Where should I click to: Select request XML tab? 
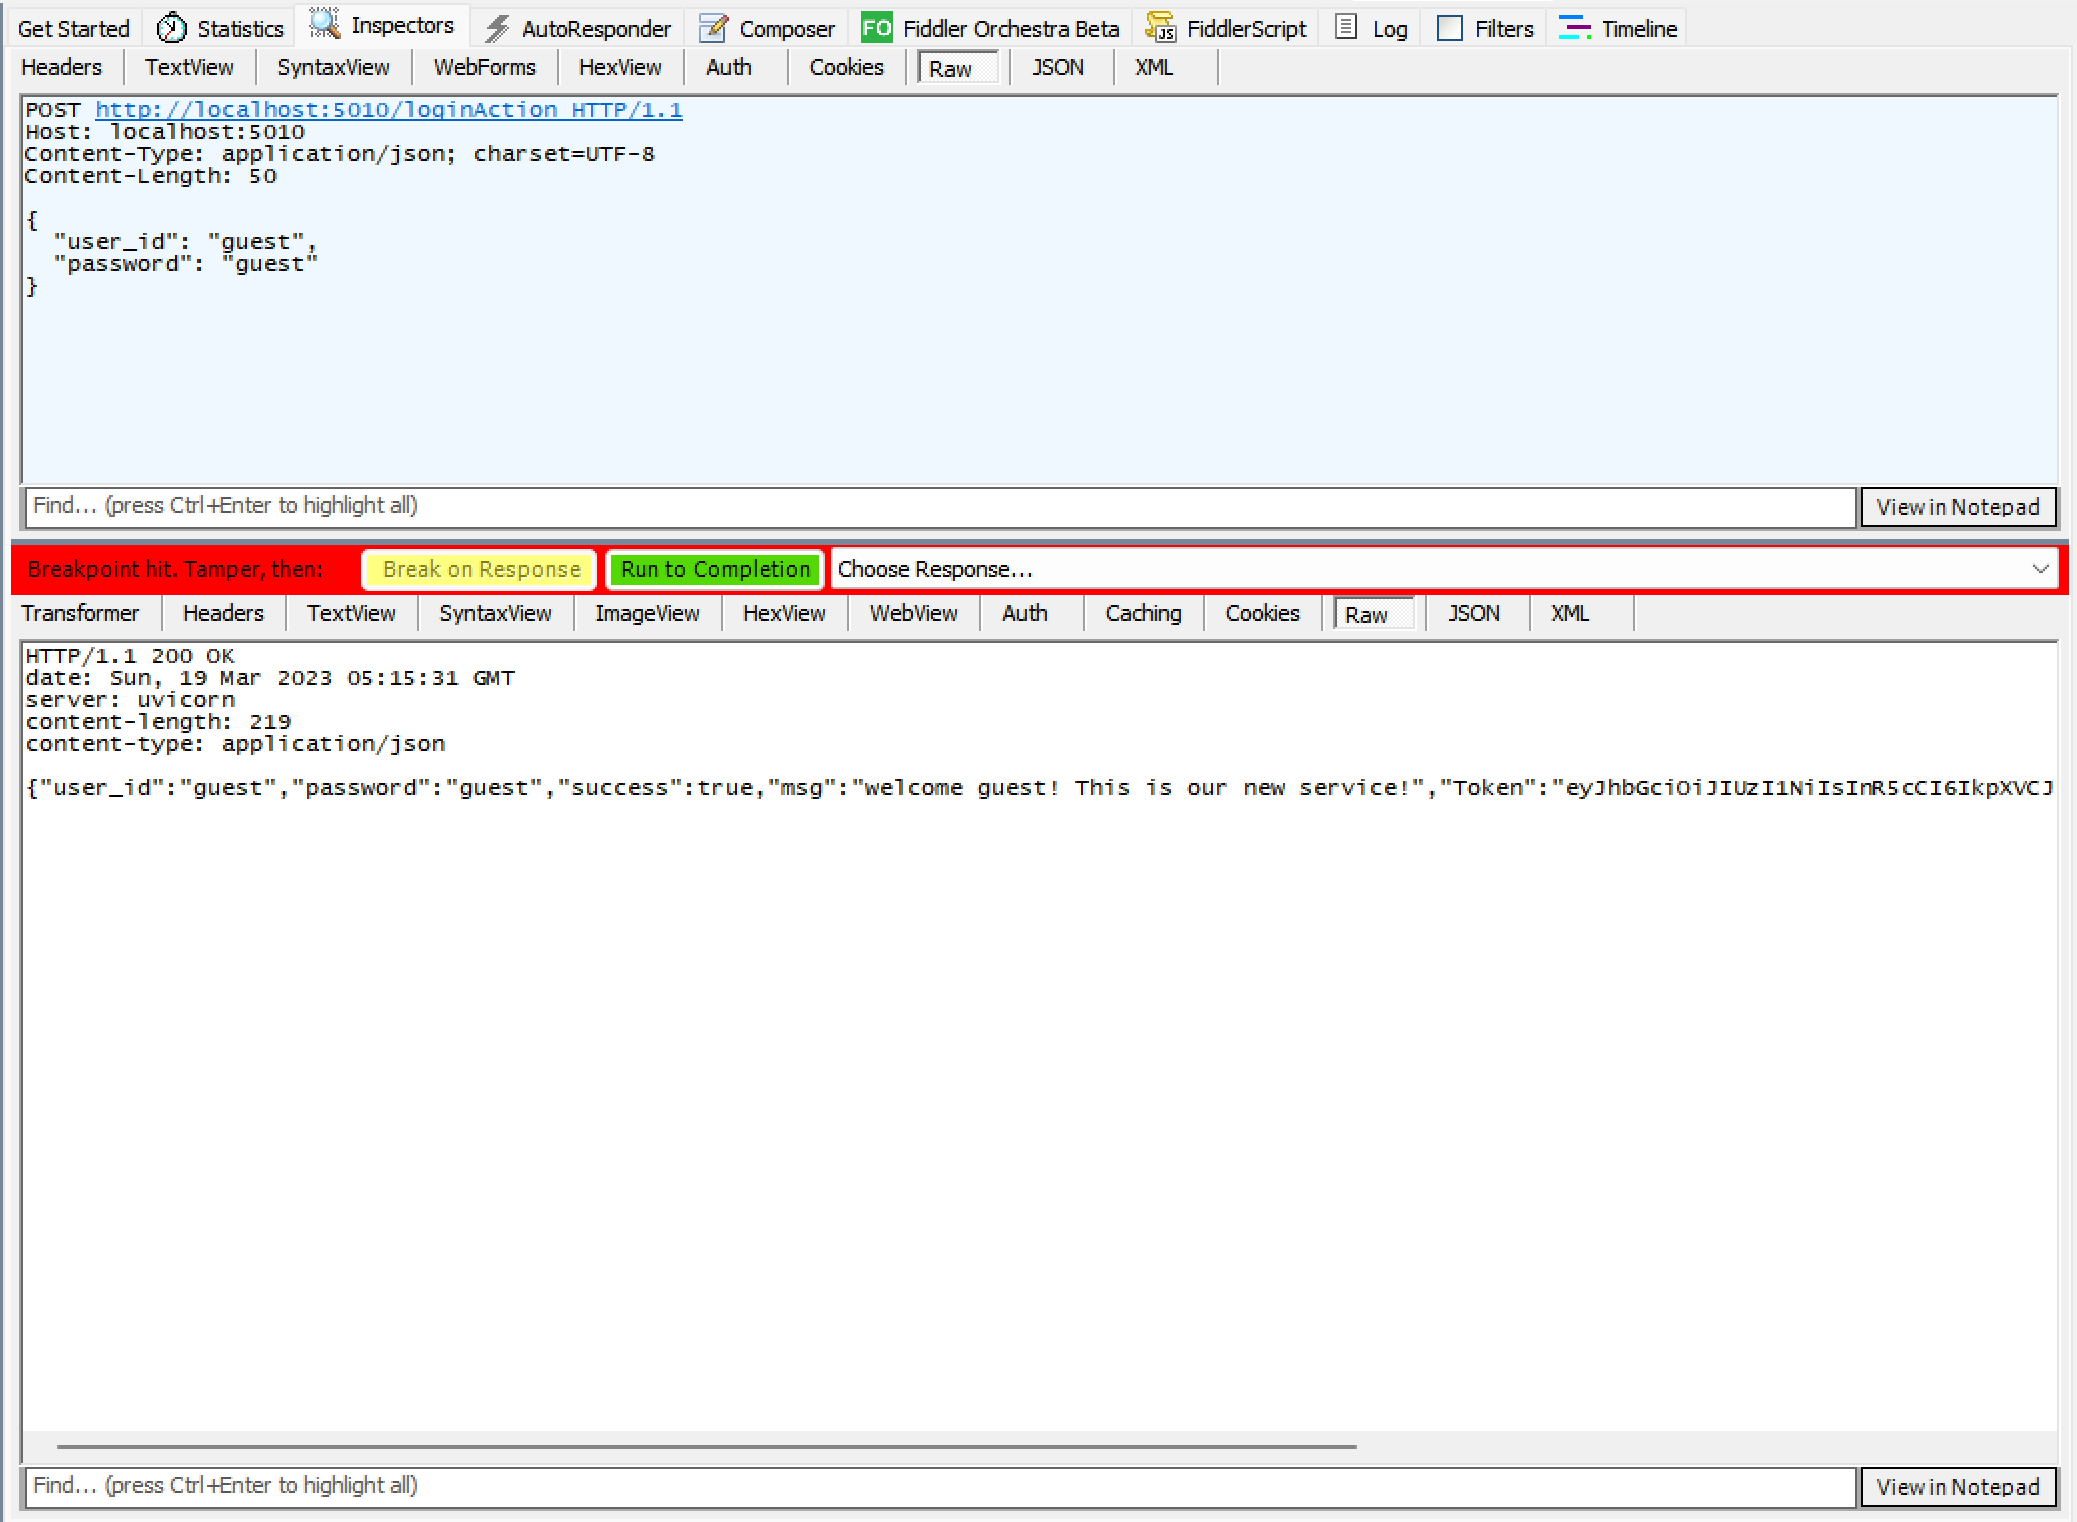1154,67
